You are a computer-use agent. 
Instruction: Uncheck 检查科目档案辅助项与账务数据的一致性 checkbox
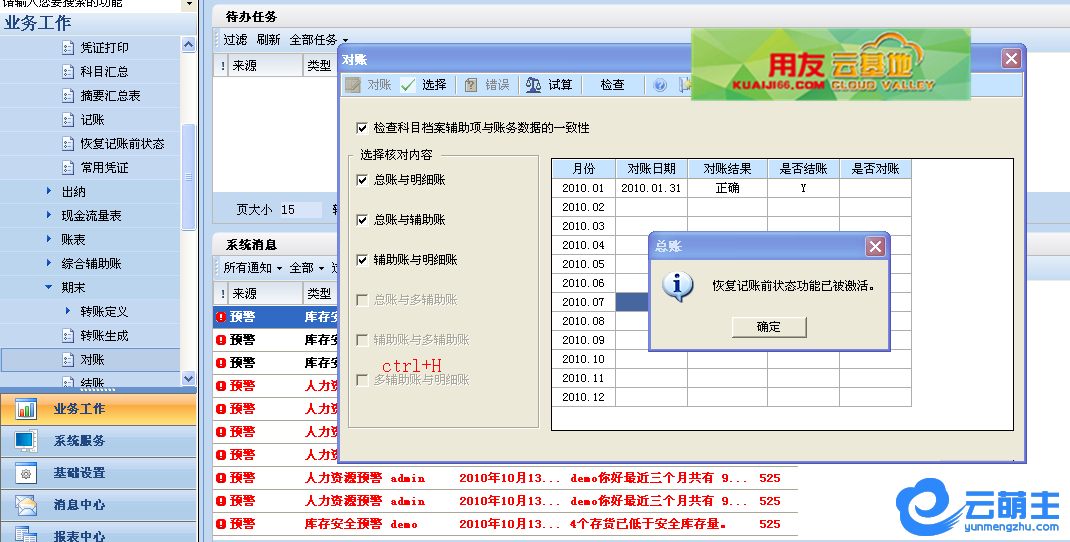pyautogui.click(x=362, y=128)
